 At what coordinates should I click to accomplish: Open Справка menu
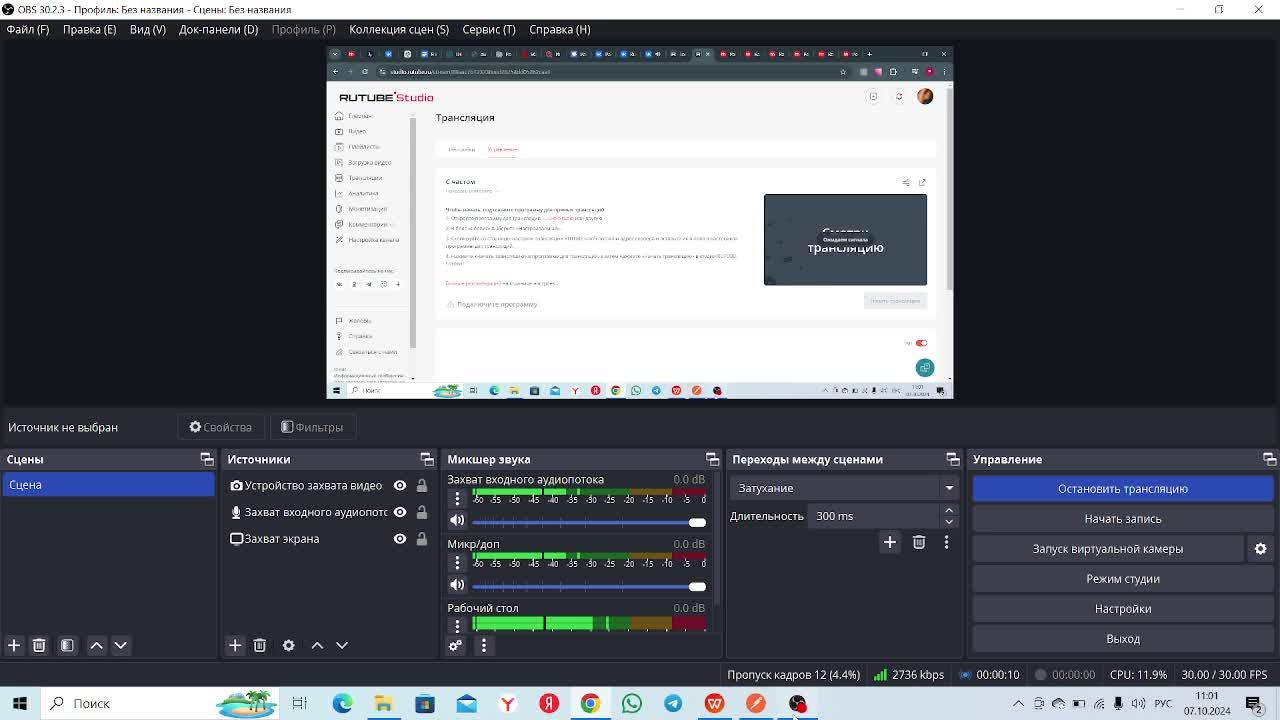(x=559, y=29)
